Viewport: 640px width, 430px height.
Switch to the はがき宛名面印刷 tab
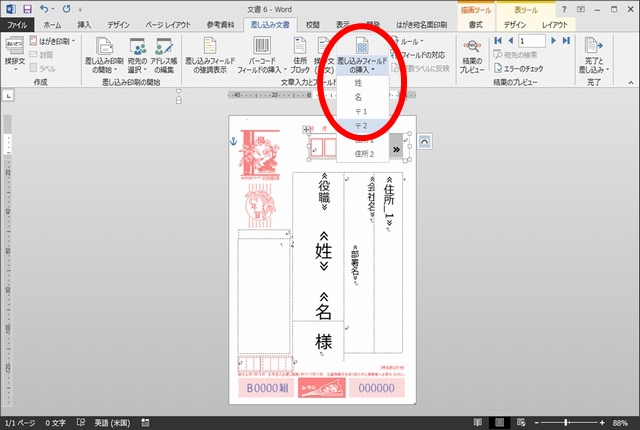(x=422, y=25)
